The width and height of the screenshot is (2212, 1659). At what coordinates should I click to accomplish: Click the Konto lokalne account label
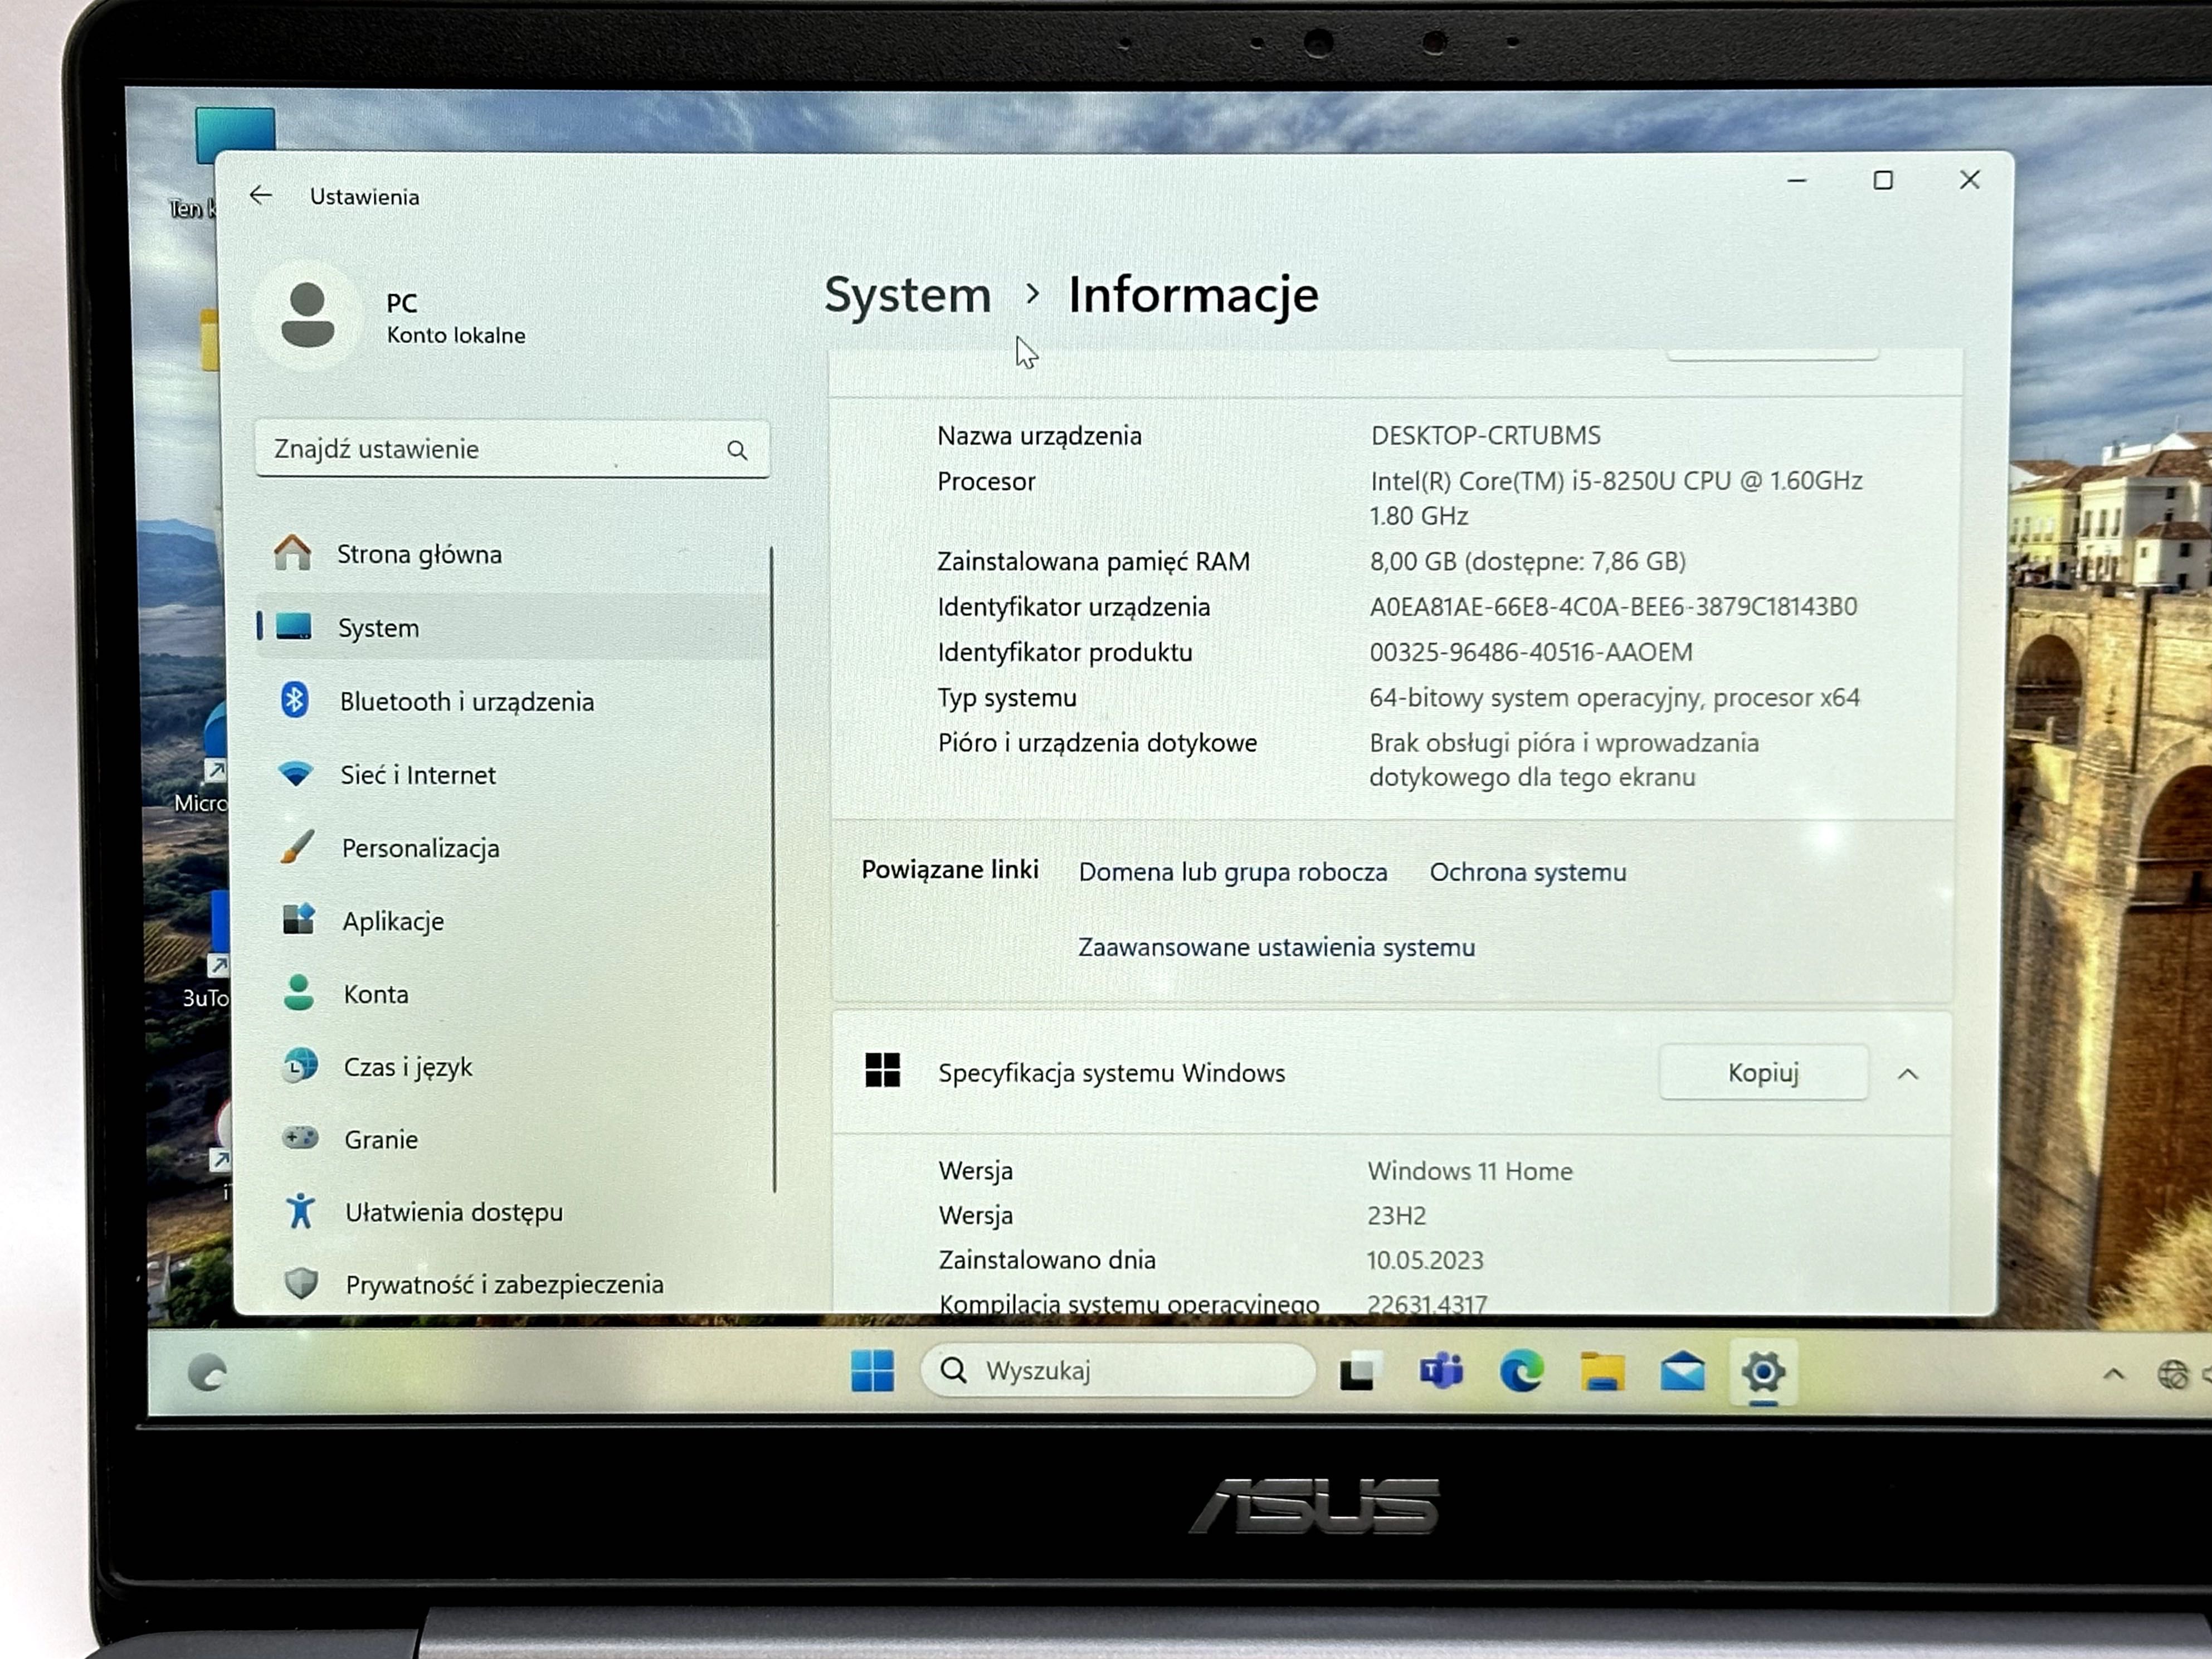pyautogui.click(x=456, y=335)
